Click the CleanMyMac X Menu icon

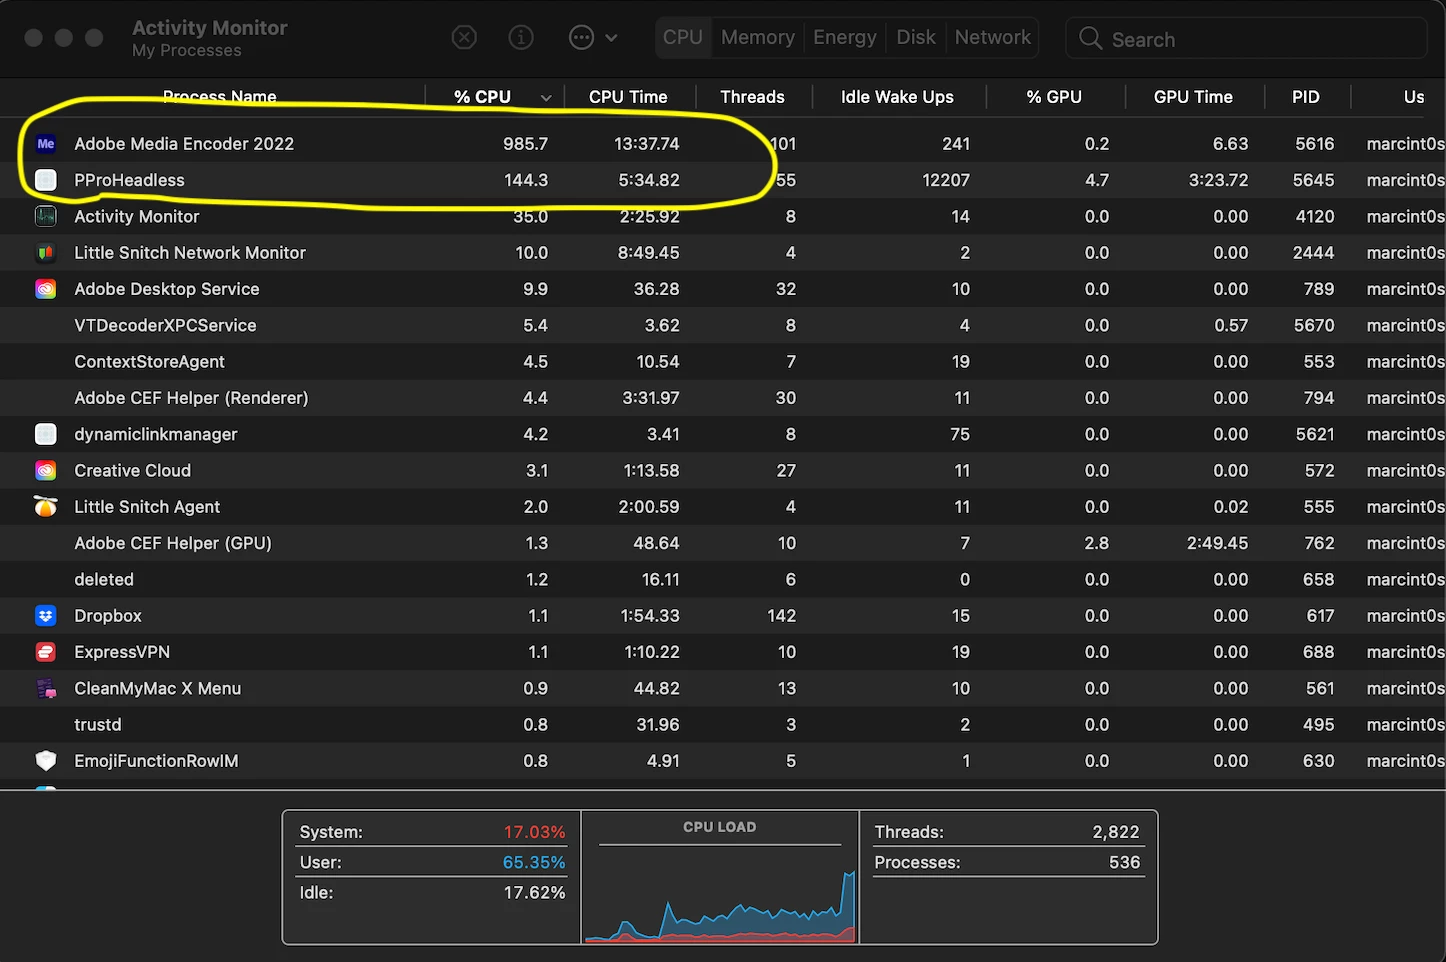pos(46,688)
